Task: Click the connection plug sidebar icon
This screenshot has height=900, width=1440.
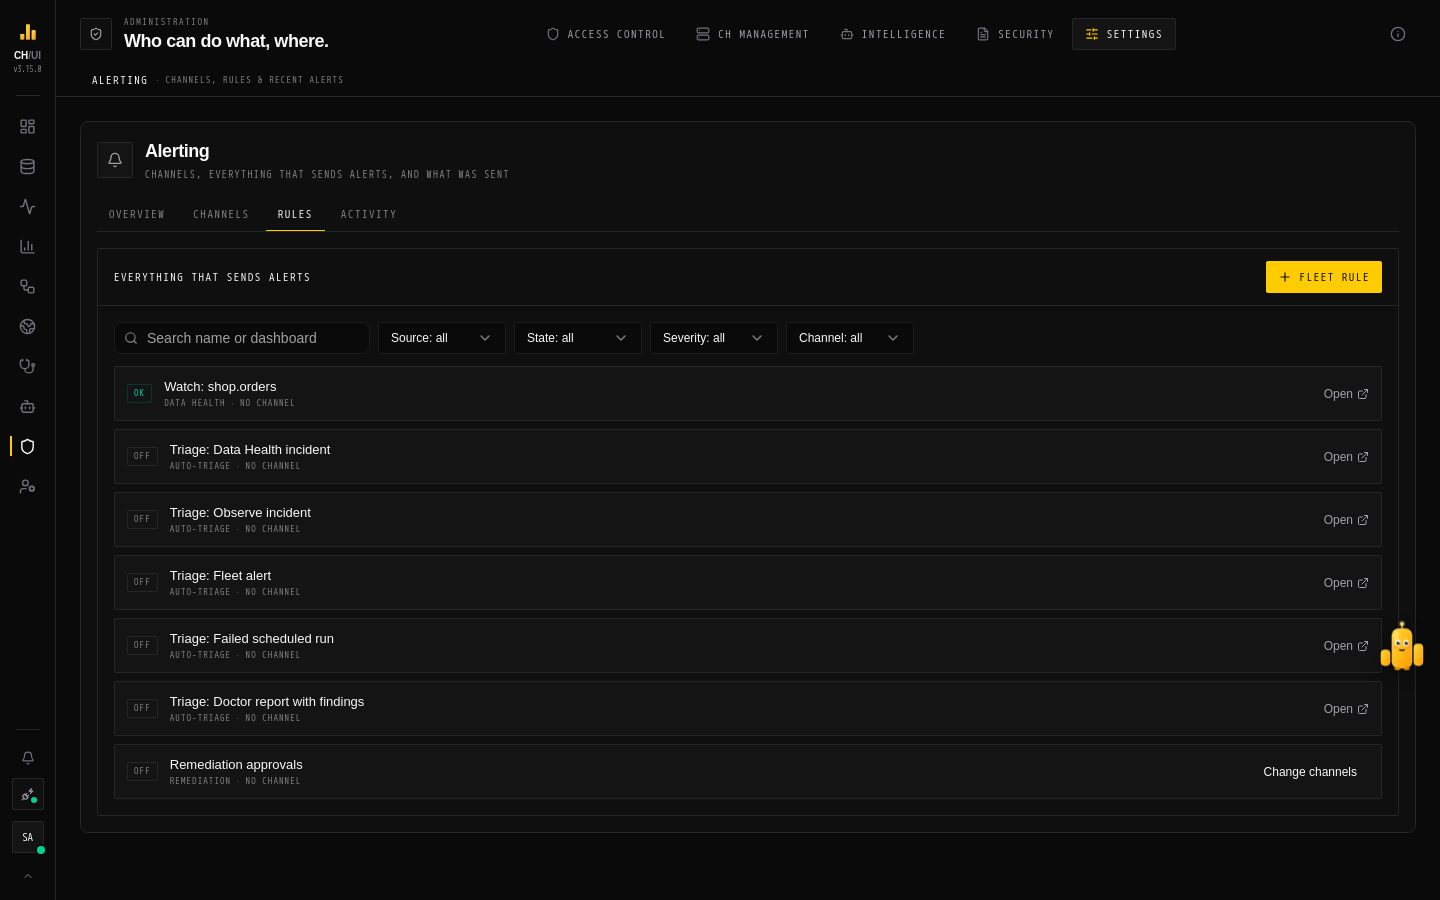Action: tap(28, 795)
